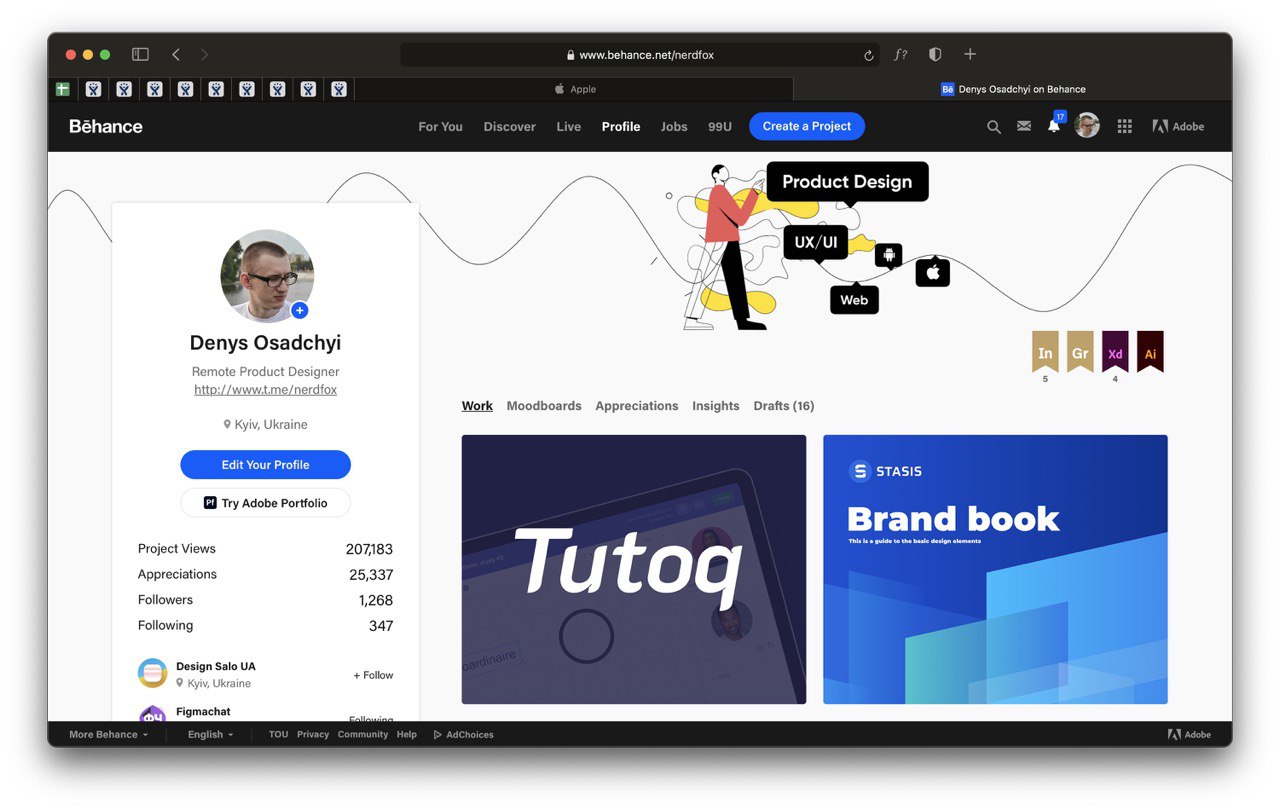
Task: Open the Figmachat profile name
Action: click(x=203, y=712)
